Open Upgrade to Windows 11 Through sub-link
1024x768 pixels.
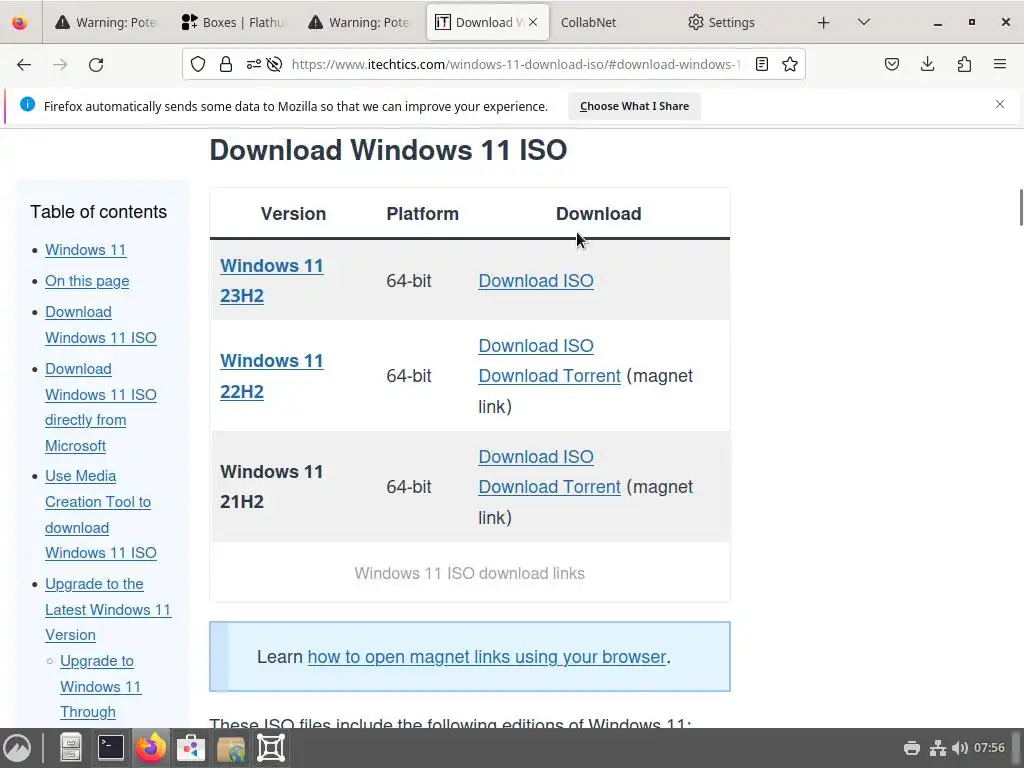101,686
